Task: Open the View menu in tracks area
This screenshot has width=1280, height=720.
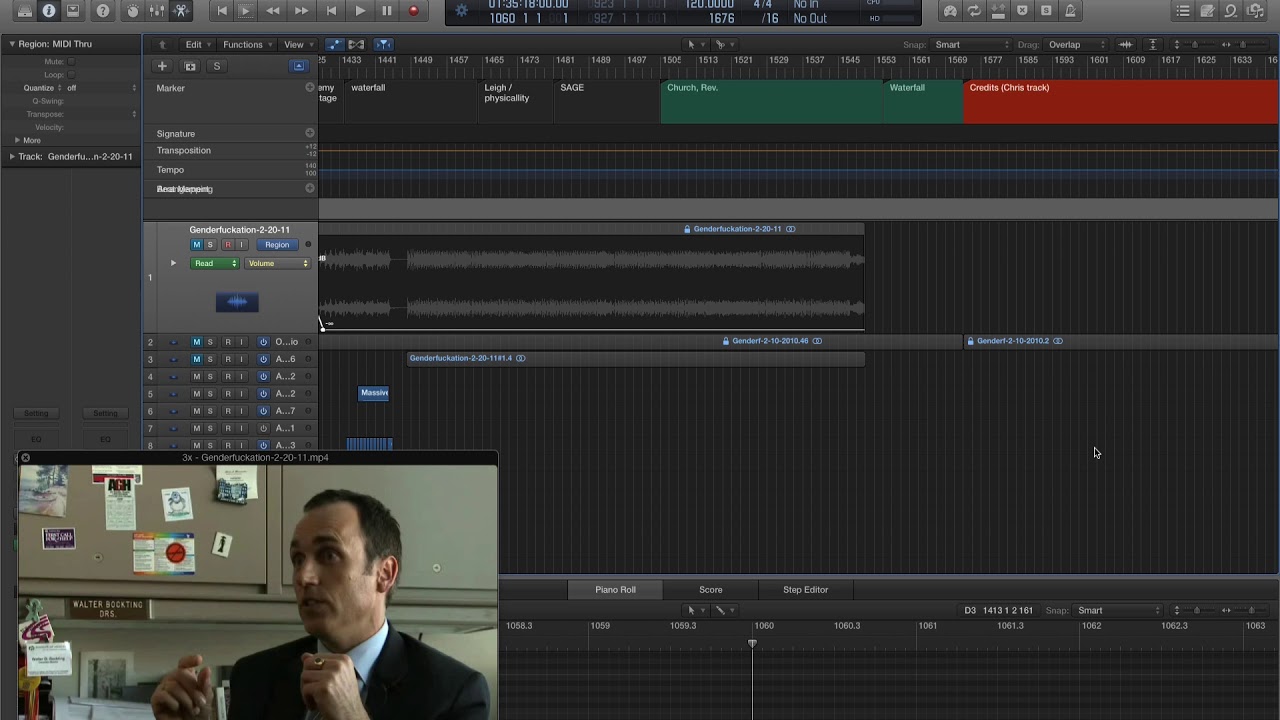Action: pos(298,45)
